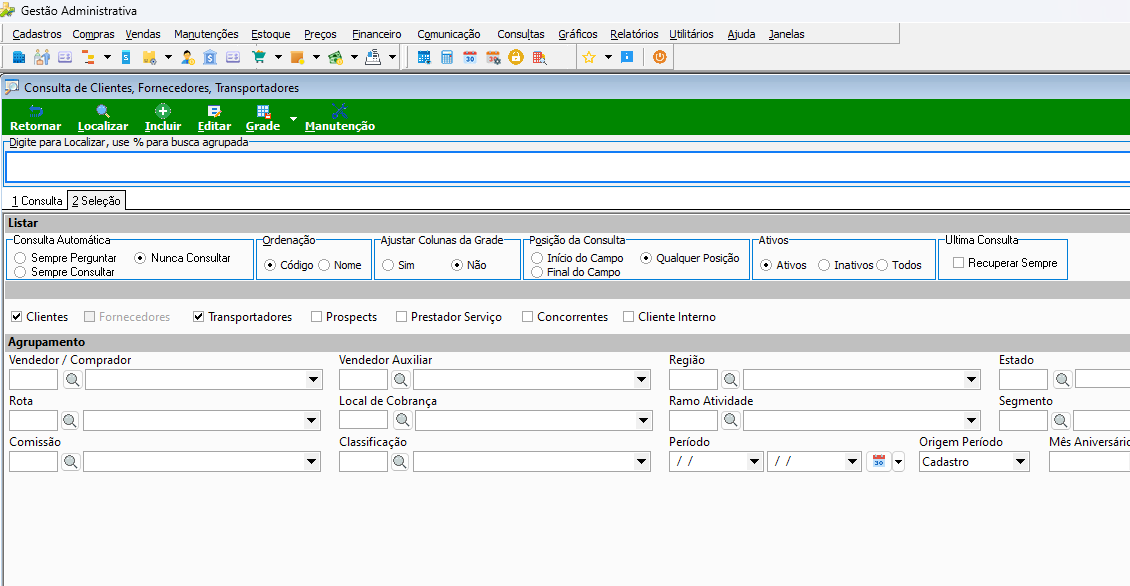Open the Região dropdown list
The width and height of the screenshot is (1130, 586).
(x=971, y=379)
